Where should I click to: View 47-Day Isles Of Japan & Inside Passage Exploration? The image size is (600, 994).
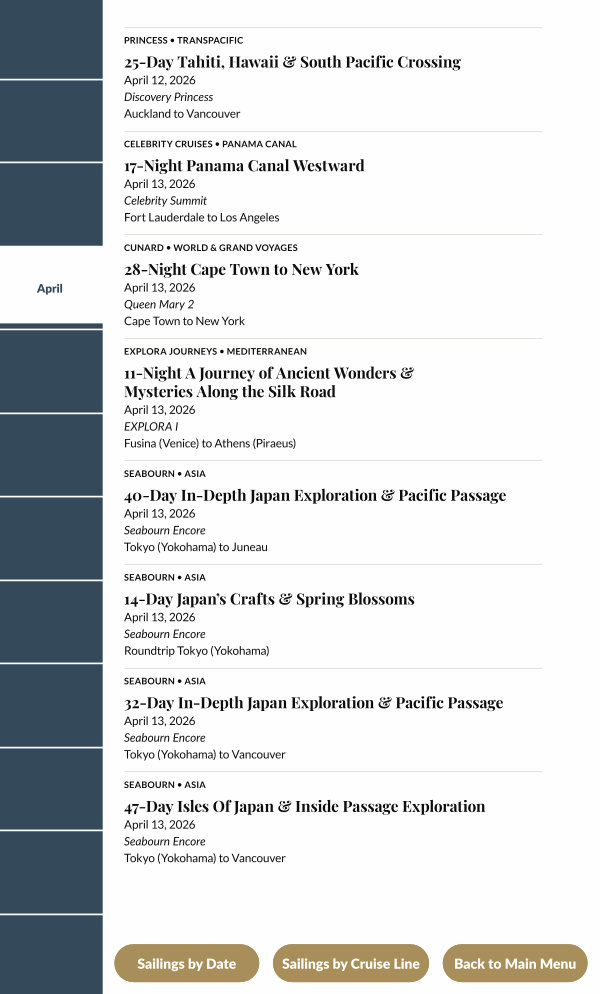coord(304,807)
